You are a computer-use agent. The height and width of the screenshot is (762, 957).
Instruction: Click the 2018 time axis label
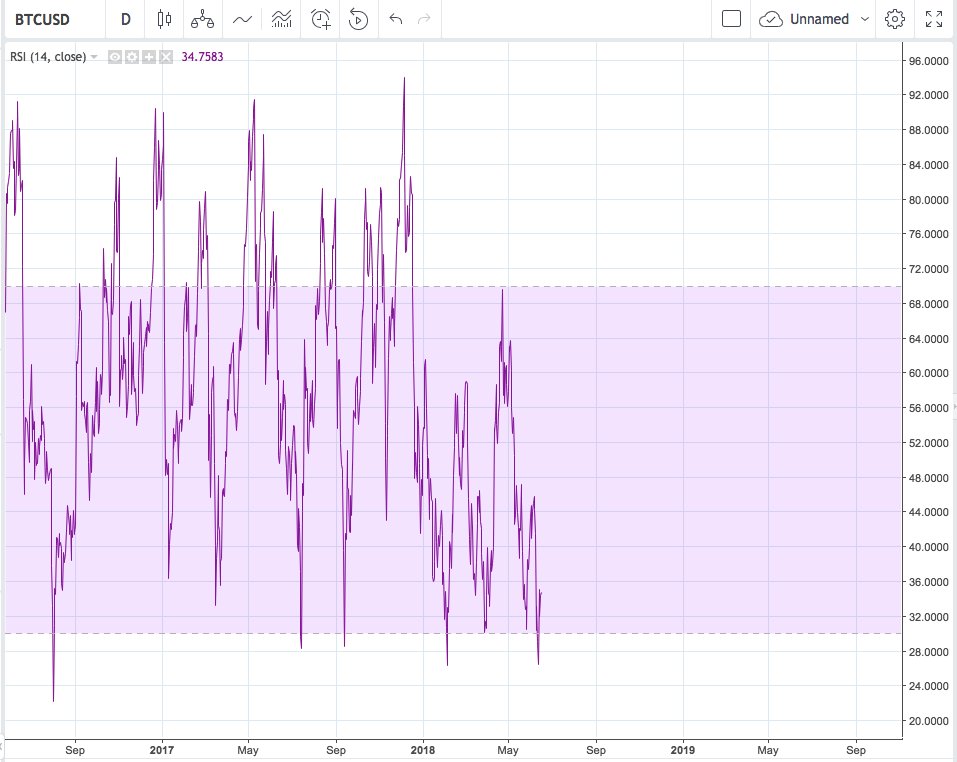pyautogui.click(x=422, y=750)
